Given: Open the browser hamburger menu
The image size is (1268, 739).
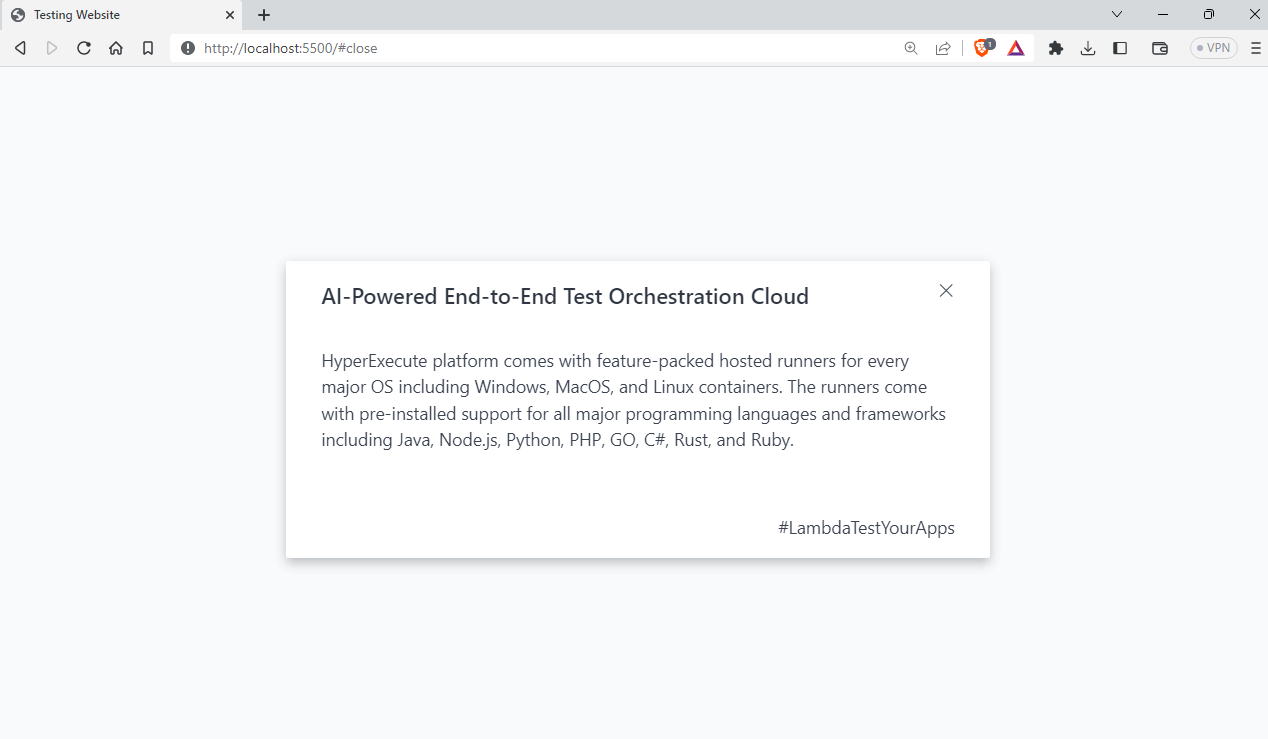Looking at the screenshot, I should (1256, 48).
